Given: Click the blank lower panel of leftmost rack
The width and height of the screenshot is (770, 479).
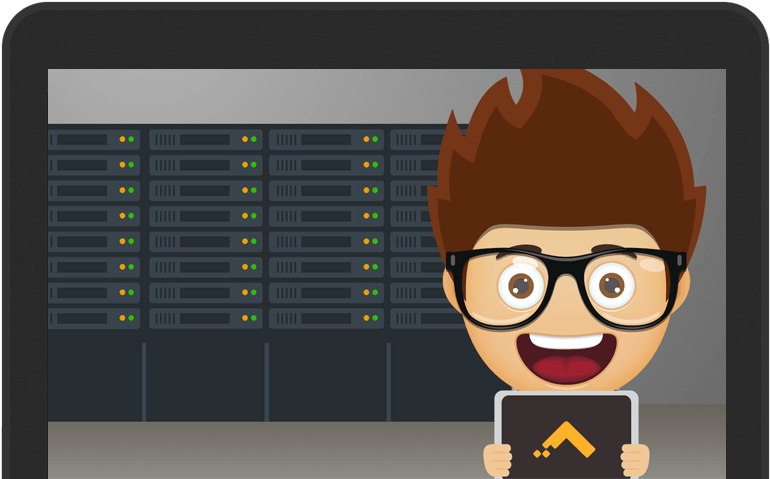Looking at the screenshot, I should pos(95,380).
